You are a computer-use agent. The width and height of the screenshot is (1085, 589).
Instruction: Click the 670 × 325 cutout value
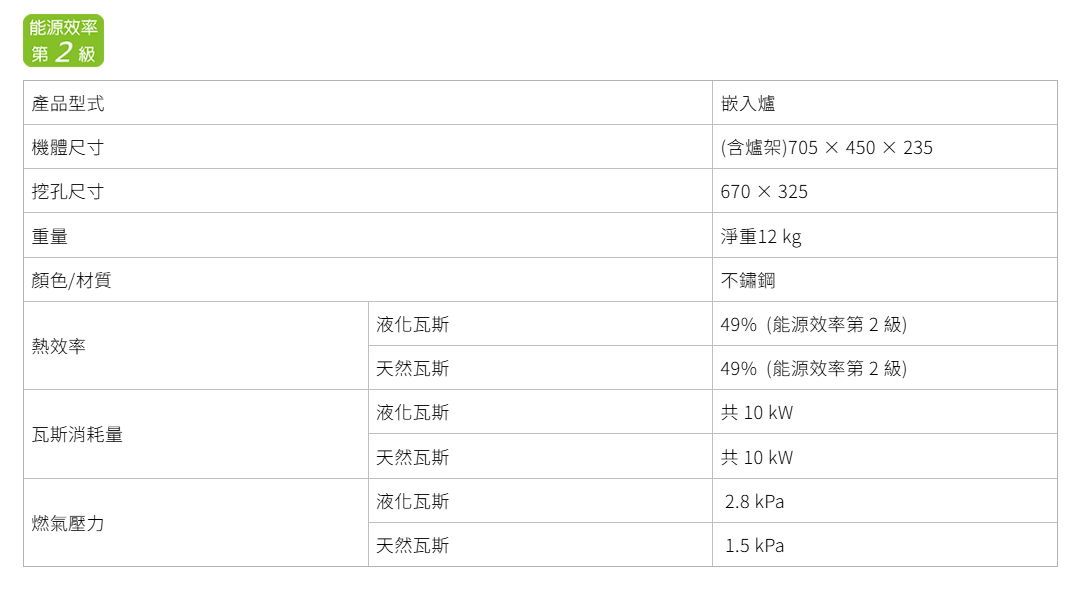point(764,192)
